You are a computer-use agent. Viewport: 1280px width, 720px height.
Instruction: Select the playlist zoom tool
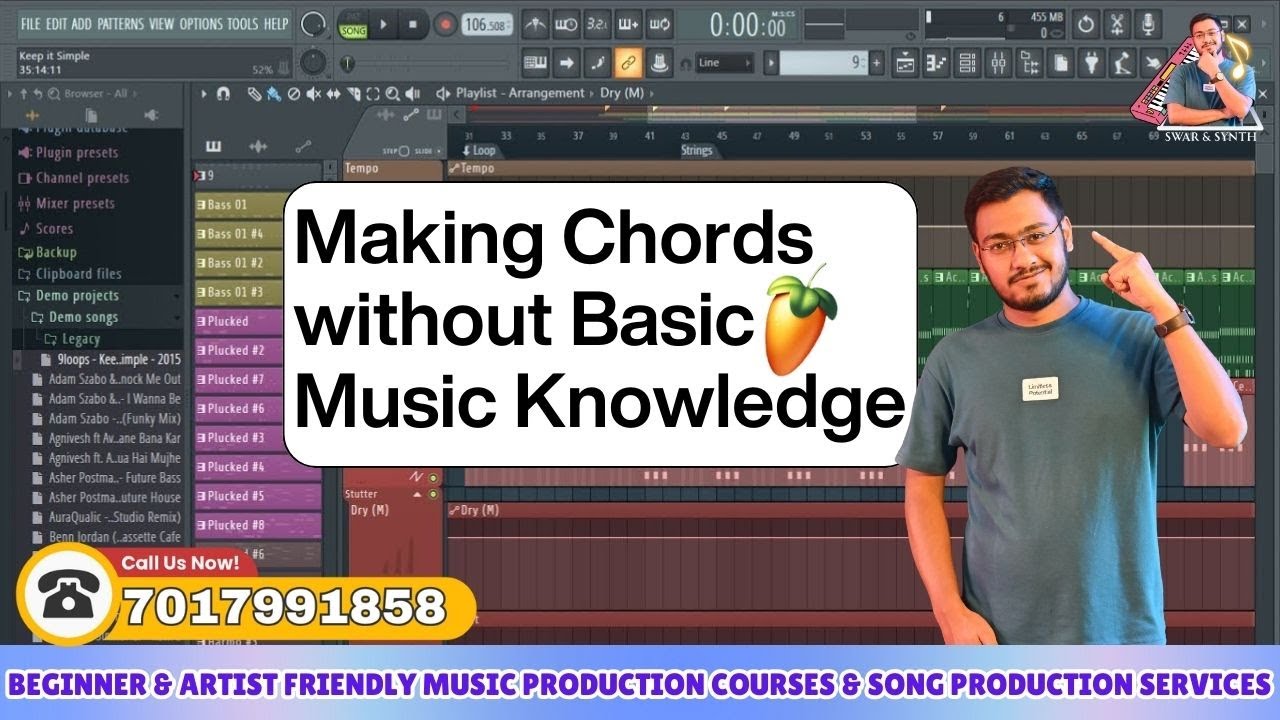(x=392, y=93)
